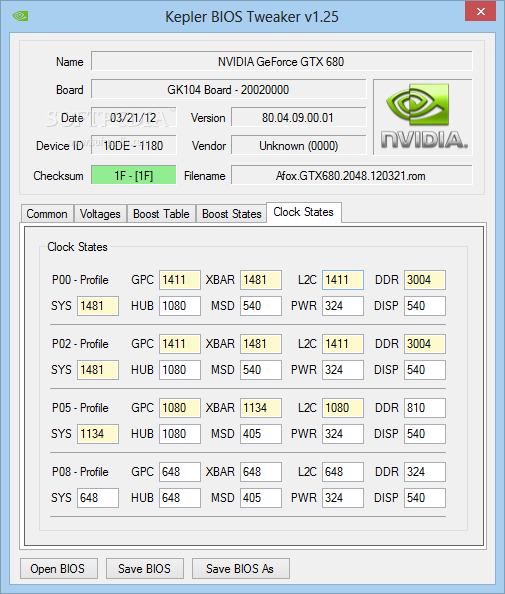Edit the P02 profile XBAR clock field
Screen dimensions: 505x594
(x=261, y=344)
